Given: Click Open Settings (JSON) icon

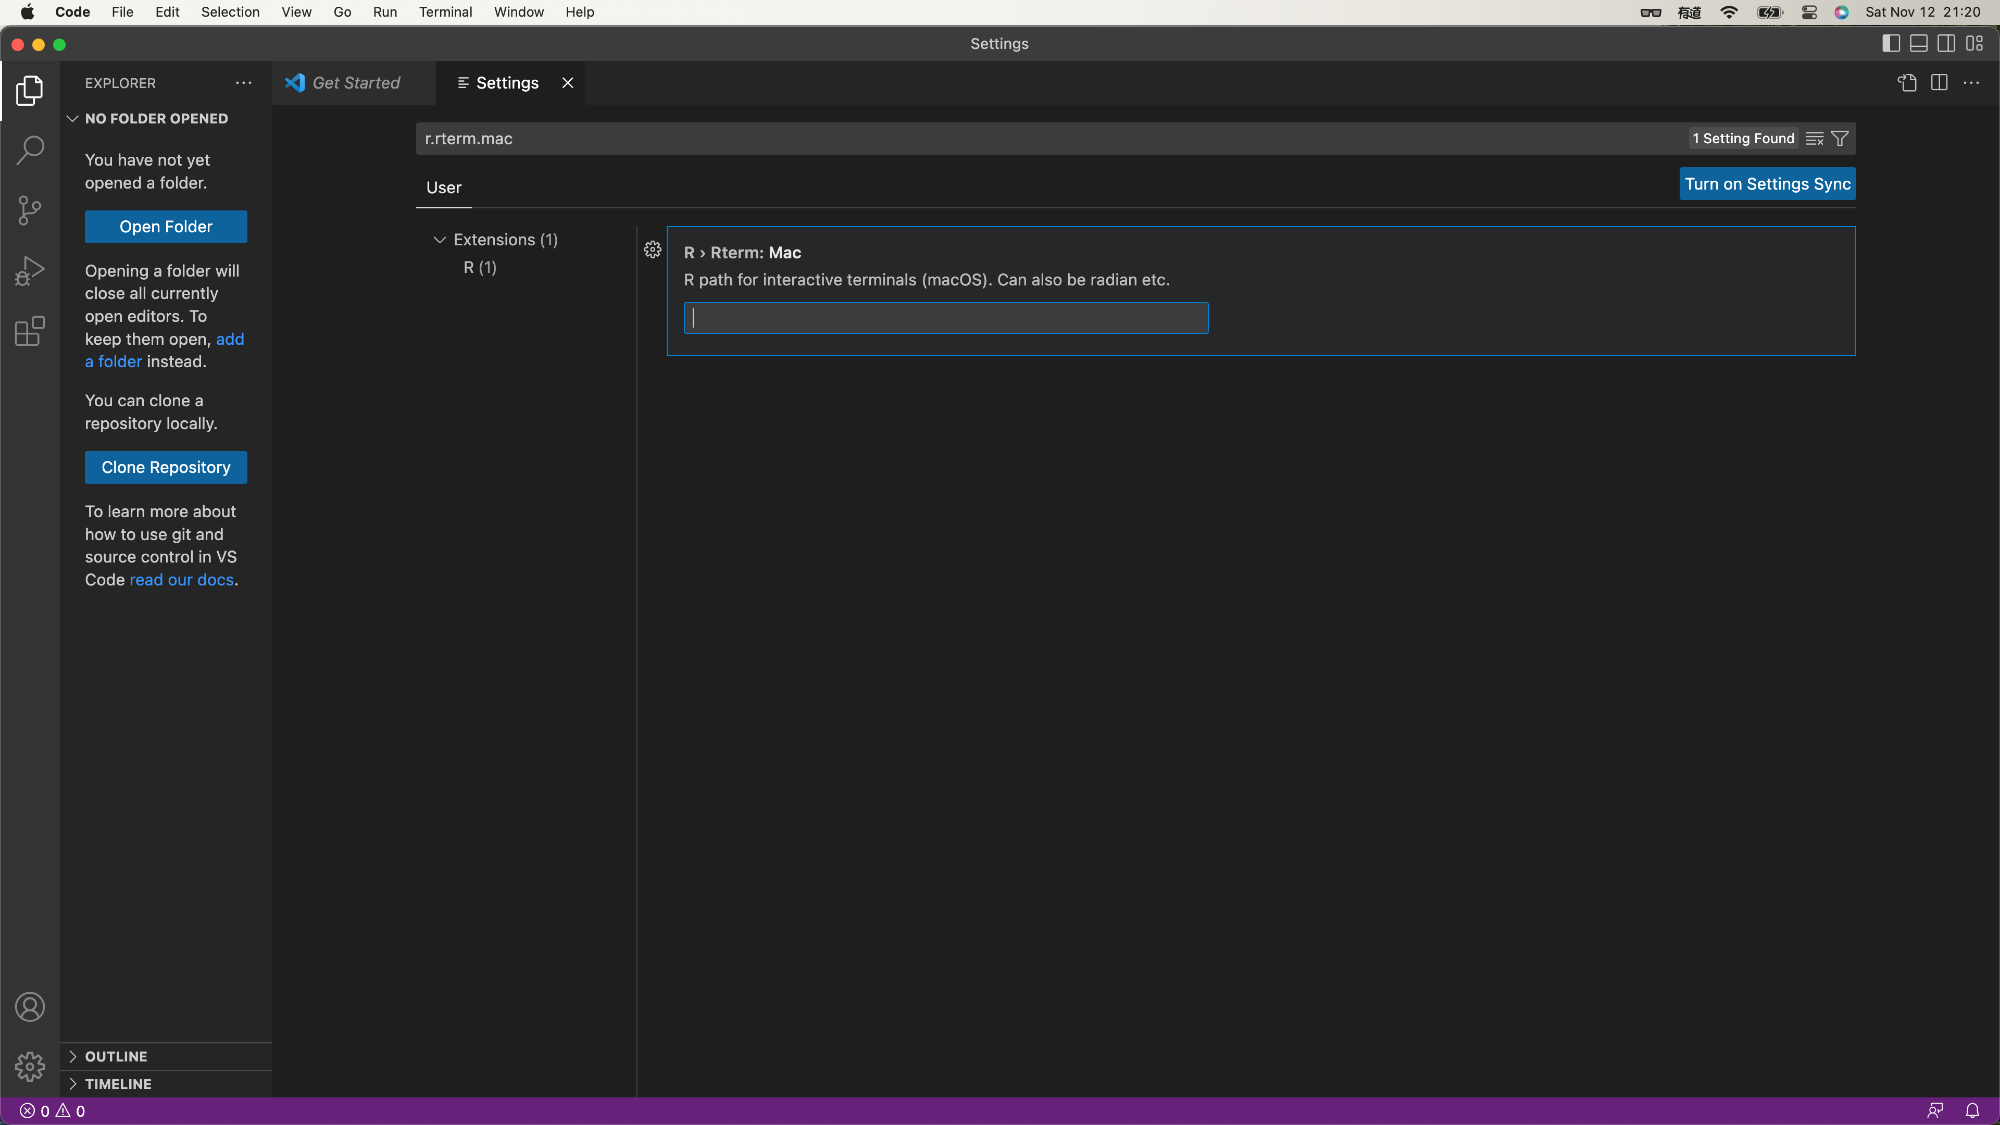Looking at the screenshot, I should click(x=1907, y=83).
